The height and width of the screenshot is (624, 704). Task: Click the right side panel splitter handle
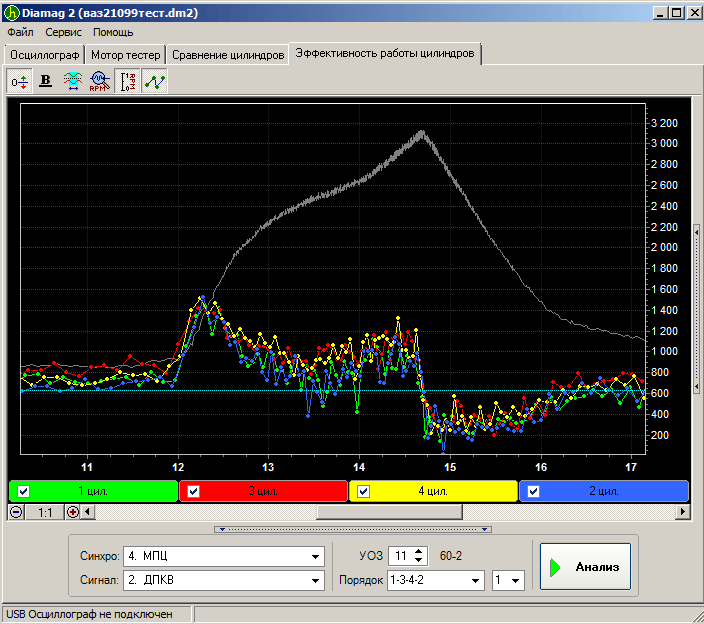point(696,309)
